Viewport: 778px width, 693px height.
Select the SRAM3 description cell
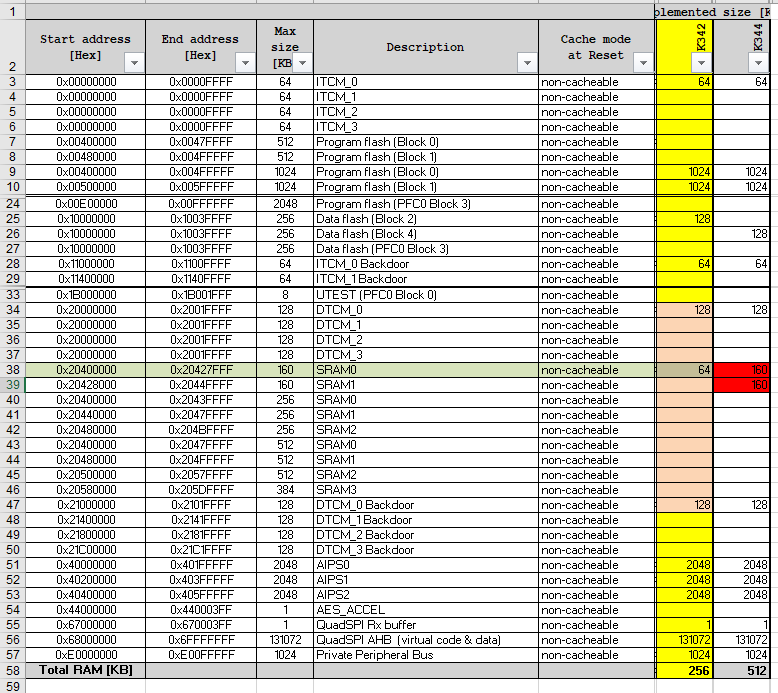pos(426,490)
